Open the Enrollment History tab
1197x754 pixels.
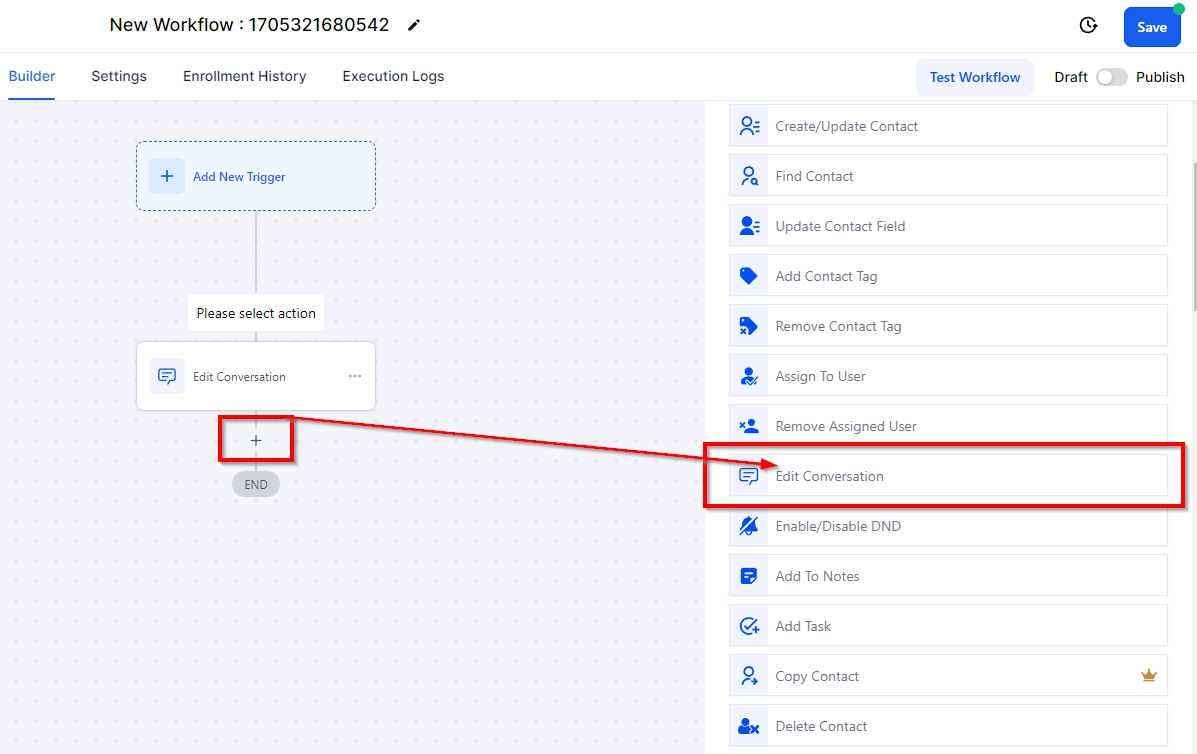pyautogui.click(x=244, y=76)
